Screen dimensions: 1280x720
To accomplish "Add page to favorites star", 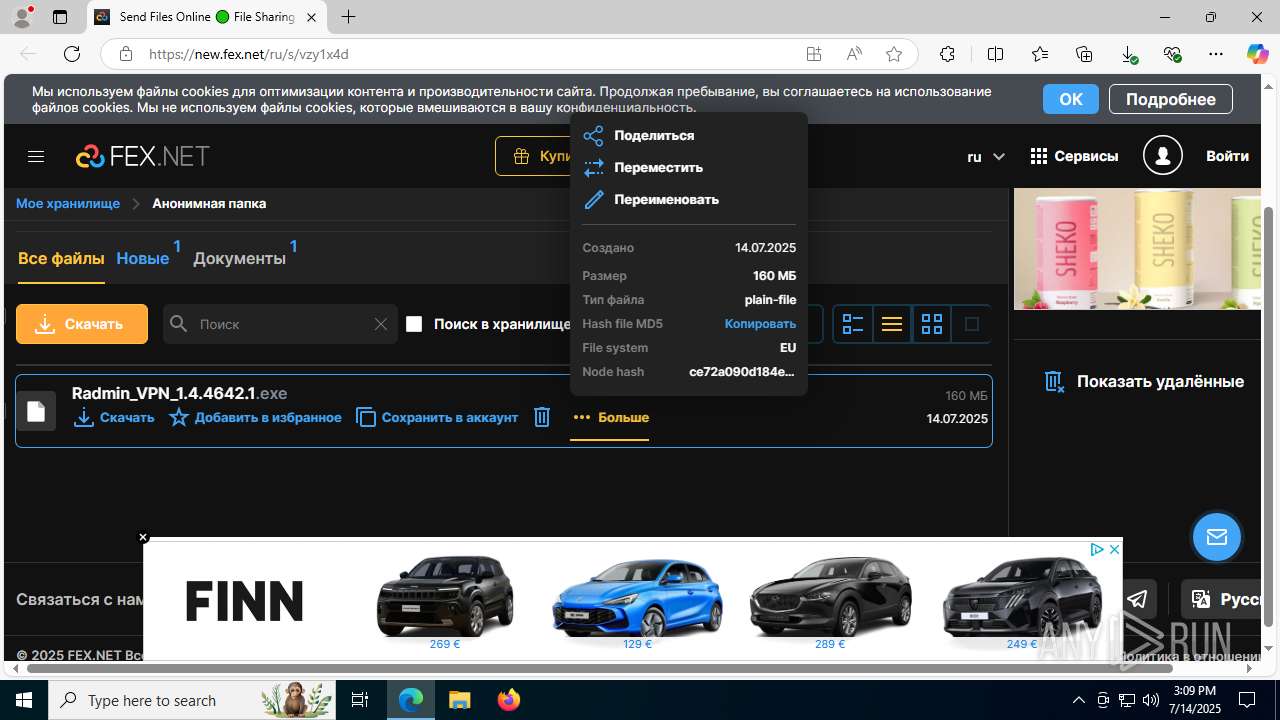I will pos(894,54).
